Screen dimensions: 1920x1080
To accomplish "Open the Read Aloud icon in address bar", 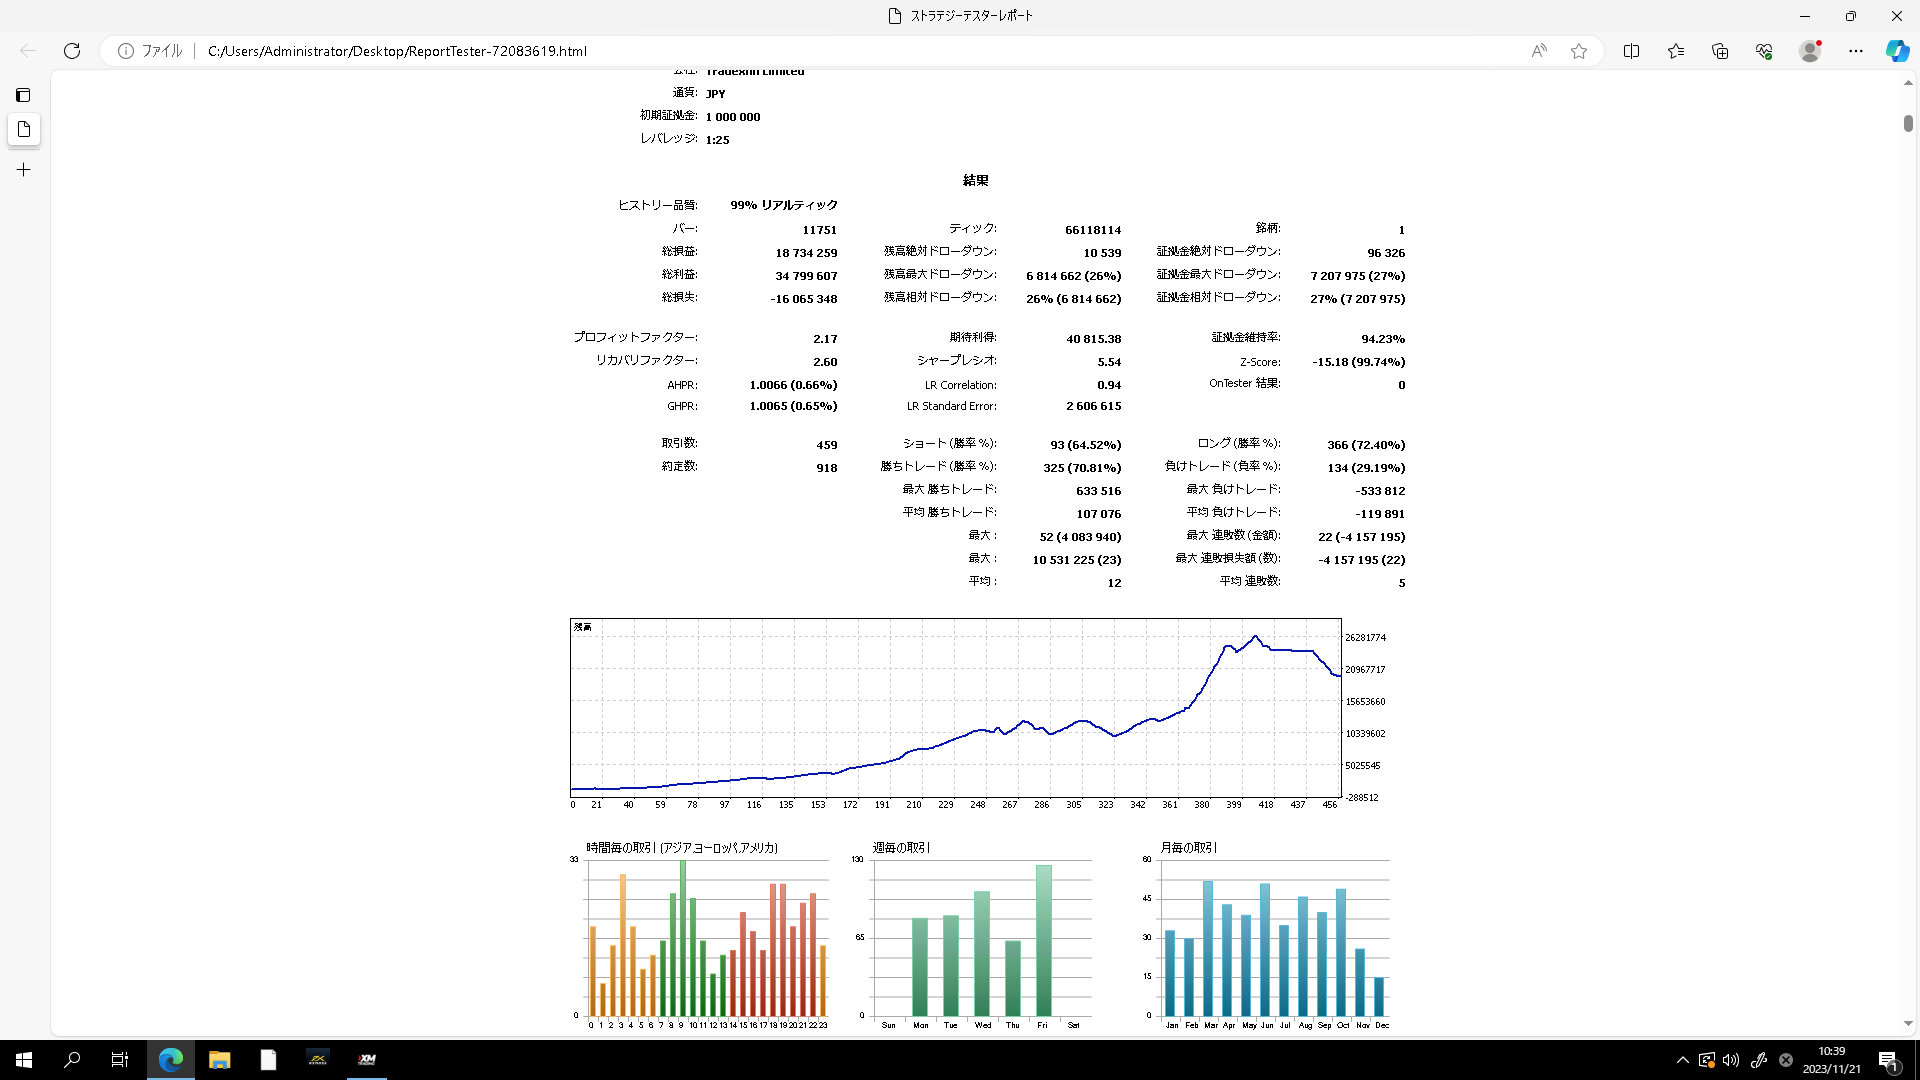I will tap(1539, 51).
